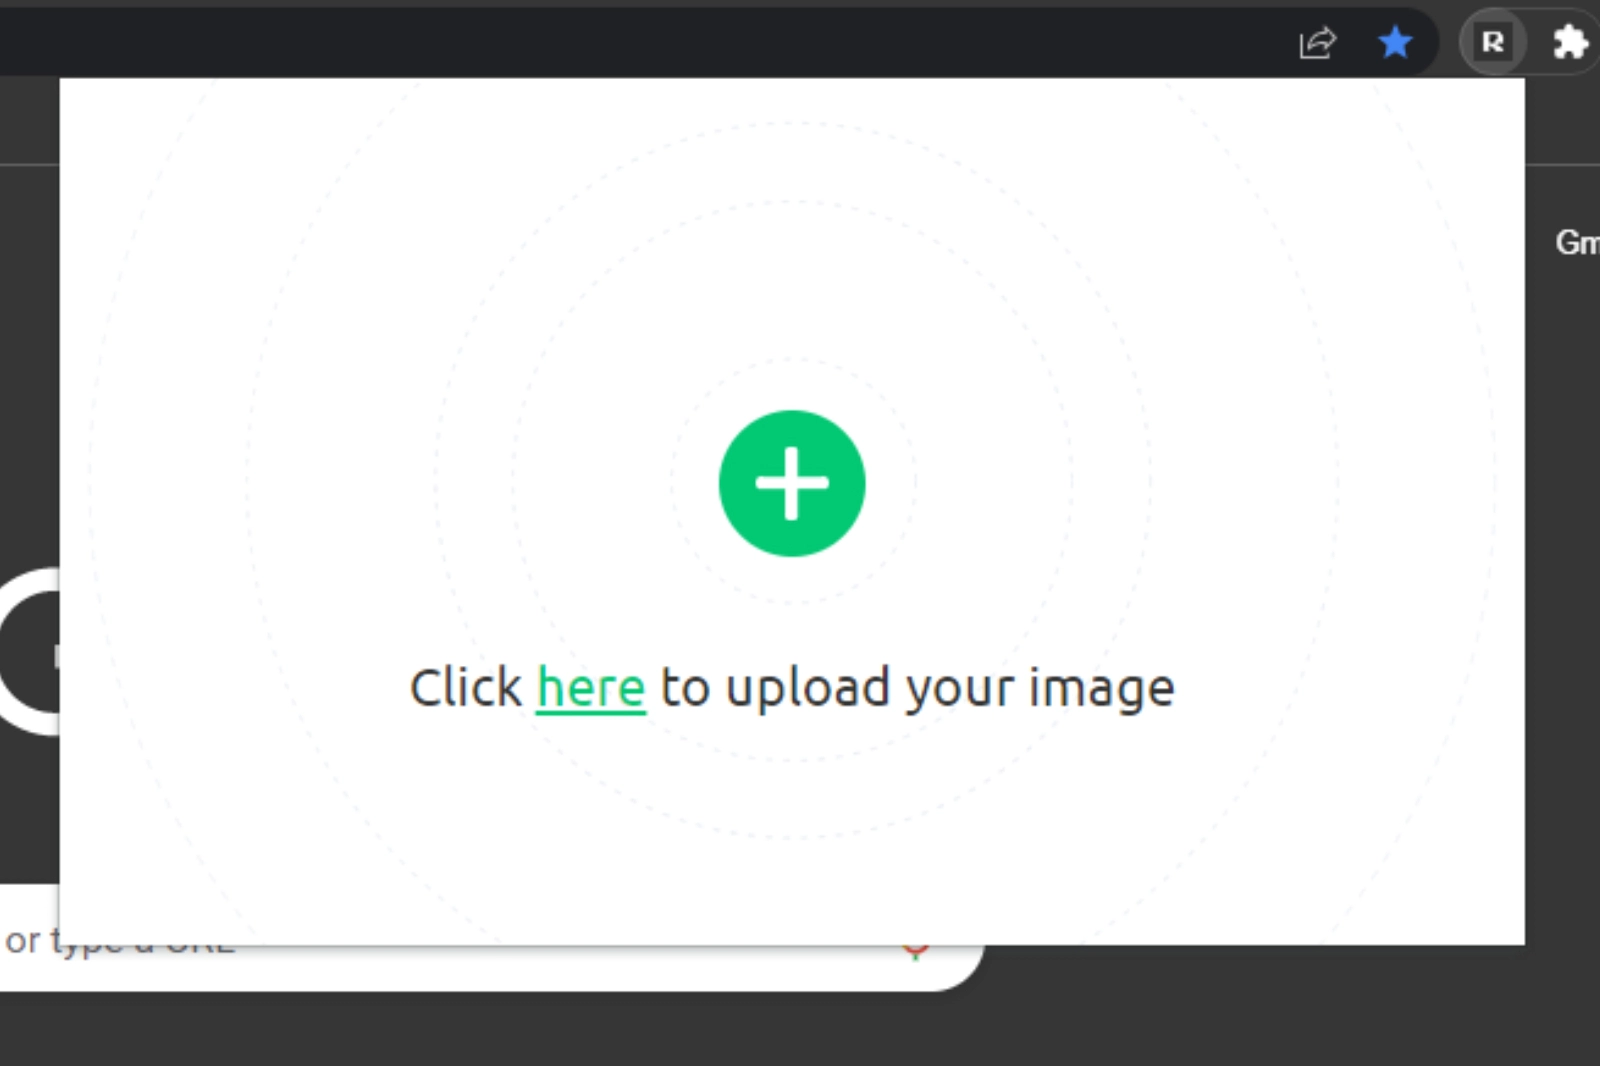The width and height of the screenshot is (1600, 1066).
Task: Open the Gmail link on the right
Action: pos(1577,242)
